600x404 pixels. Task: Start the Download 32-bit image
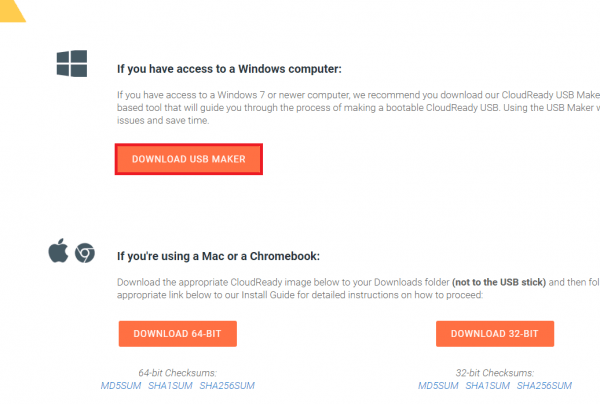pyautogui.click(x=495, y=334)
